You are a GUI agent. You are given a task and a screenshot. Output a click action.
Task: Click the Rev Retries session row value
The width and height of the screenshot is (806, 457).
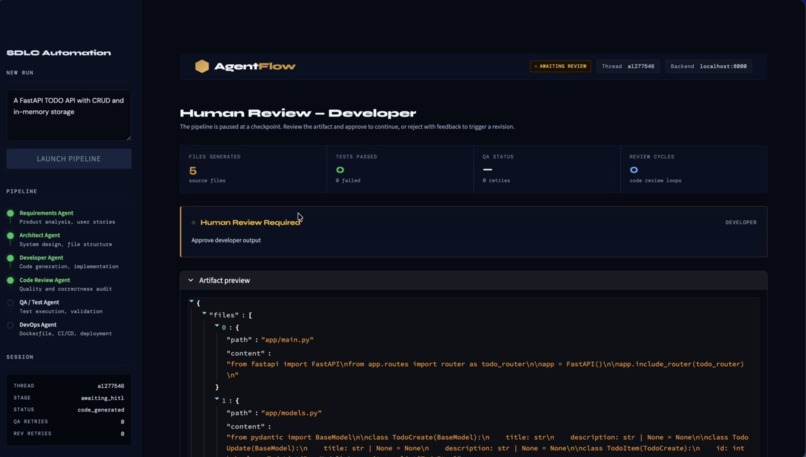click(x=122, y=434)
